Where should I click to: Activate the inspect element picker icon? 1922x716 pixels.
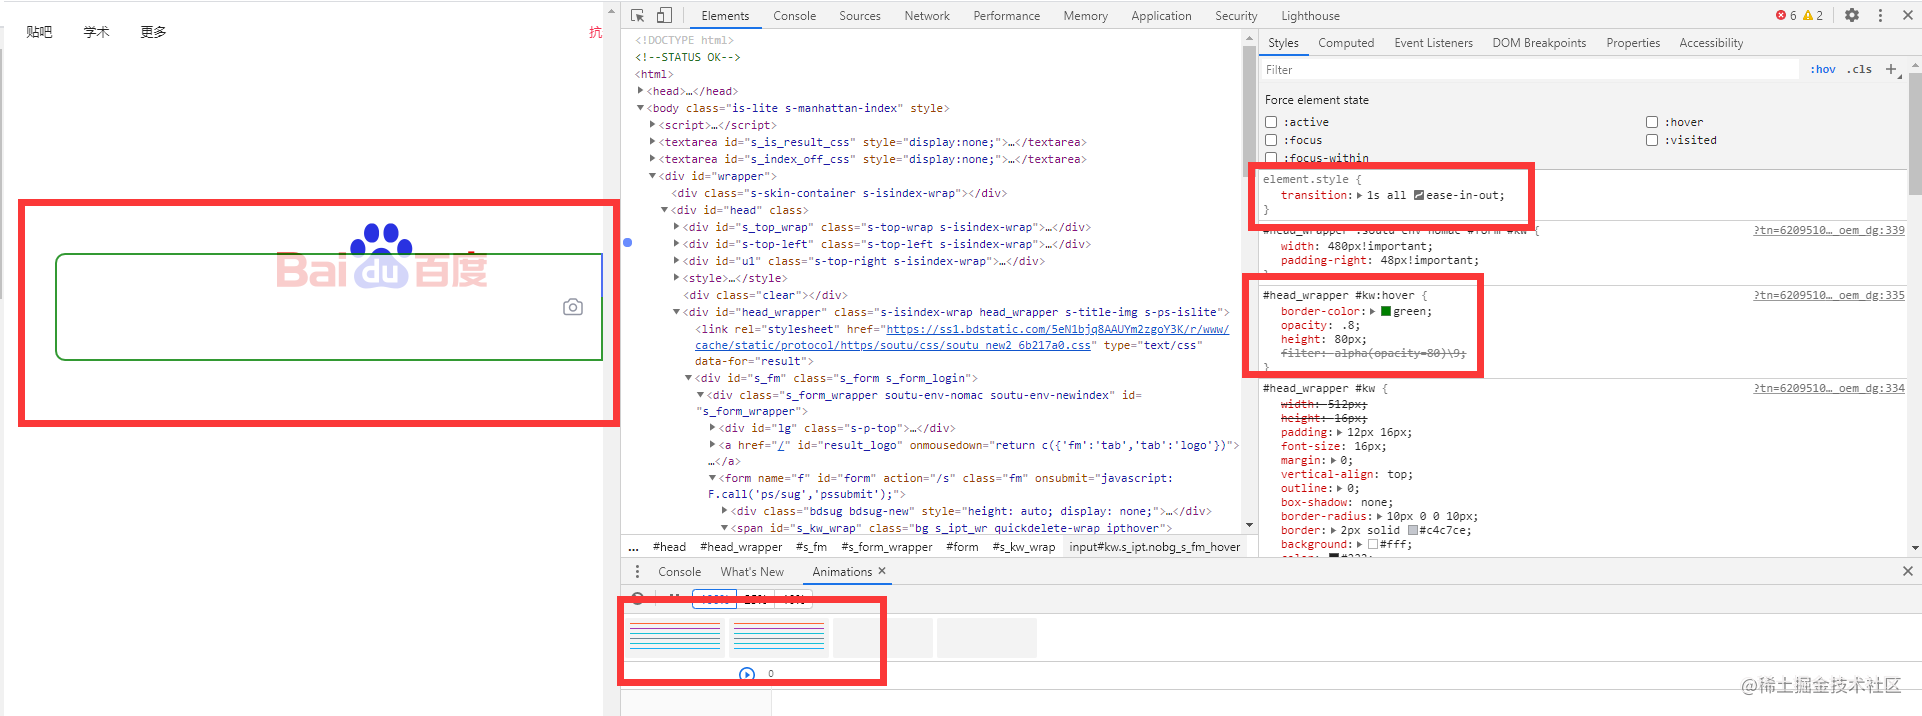coord(638,16)
